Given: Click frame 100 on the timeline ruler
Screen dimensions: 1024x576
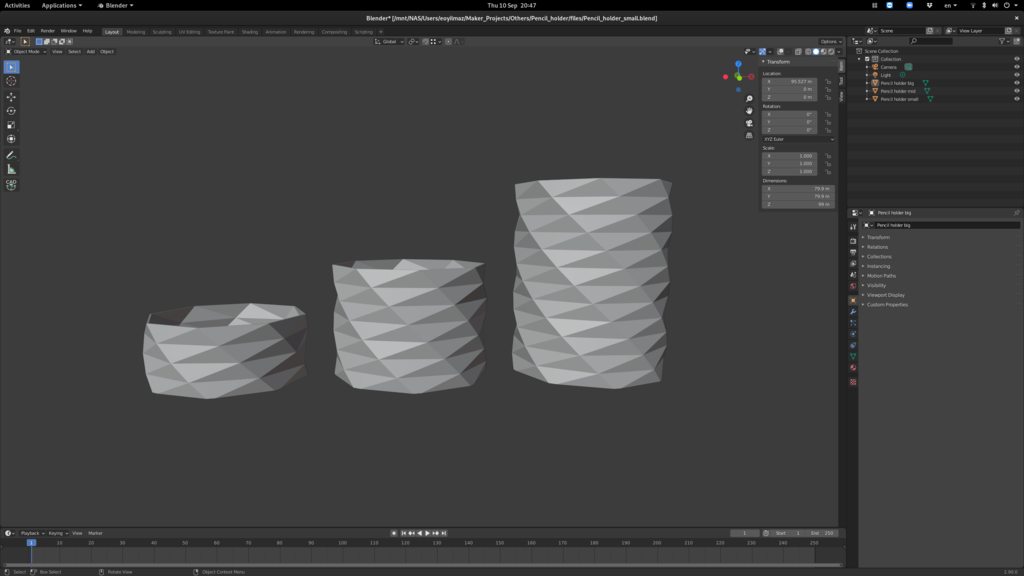Looking at the screenshot, I should pos(342,543).
